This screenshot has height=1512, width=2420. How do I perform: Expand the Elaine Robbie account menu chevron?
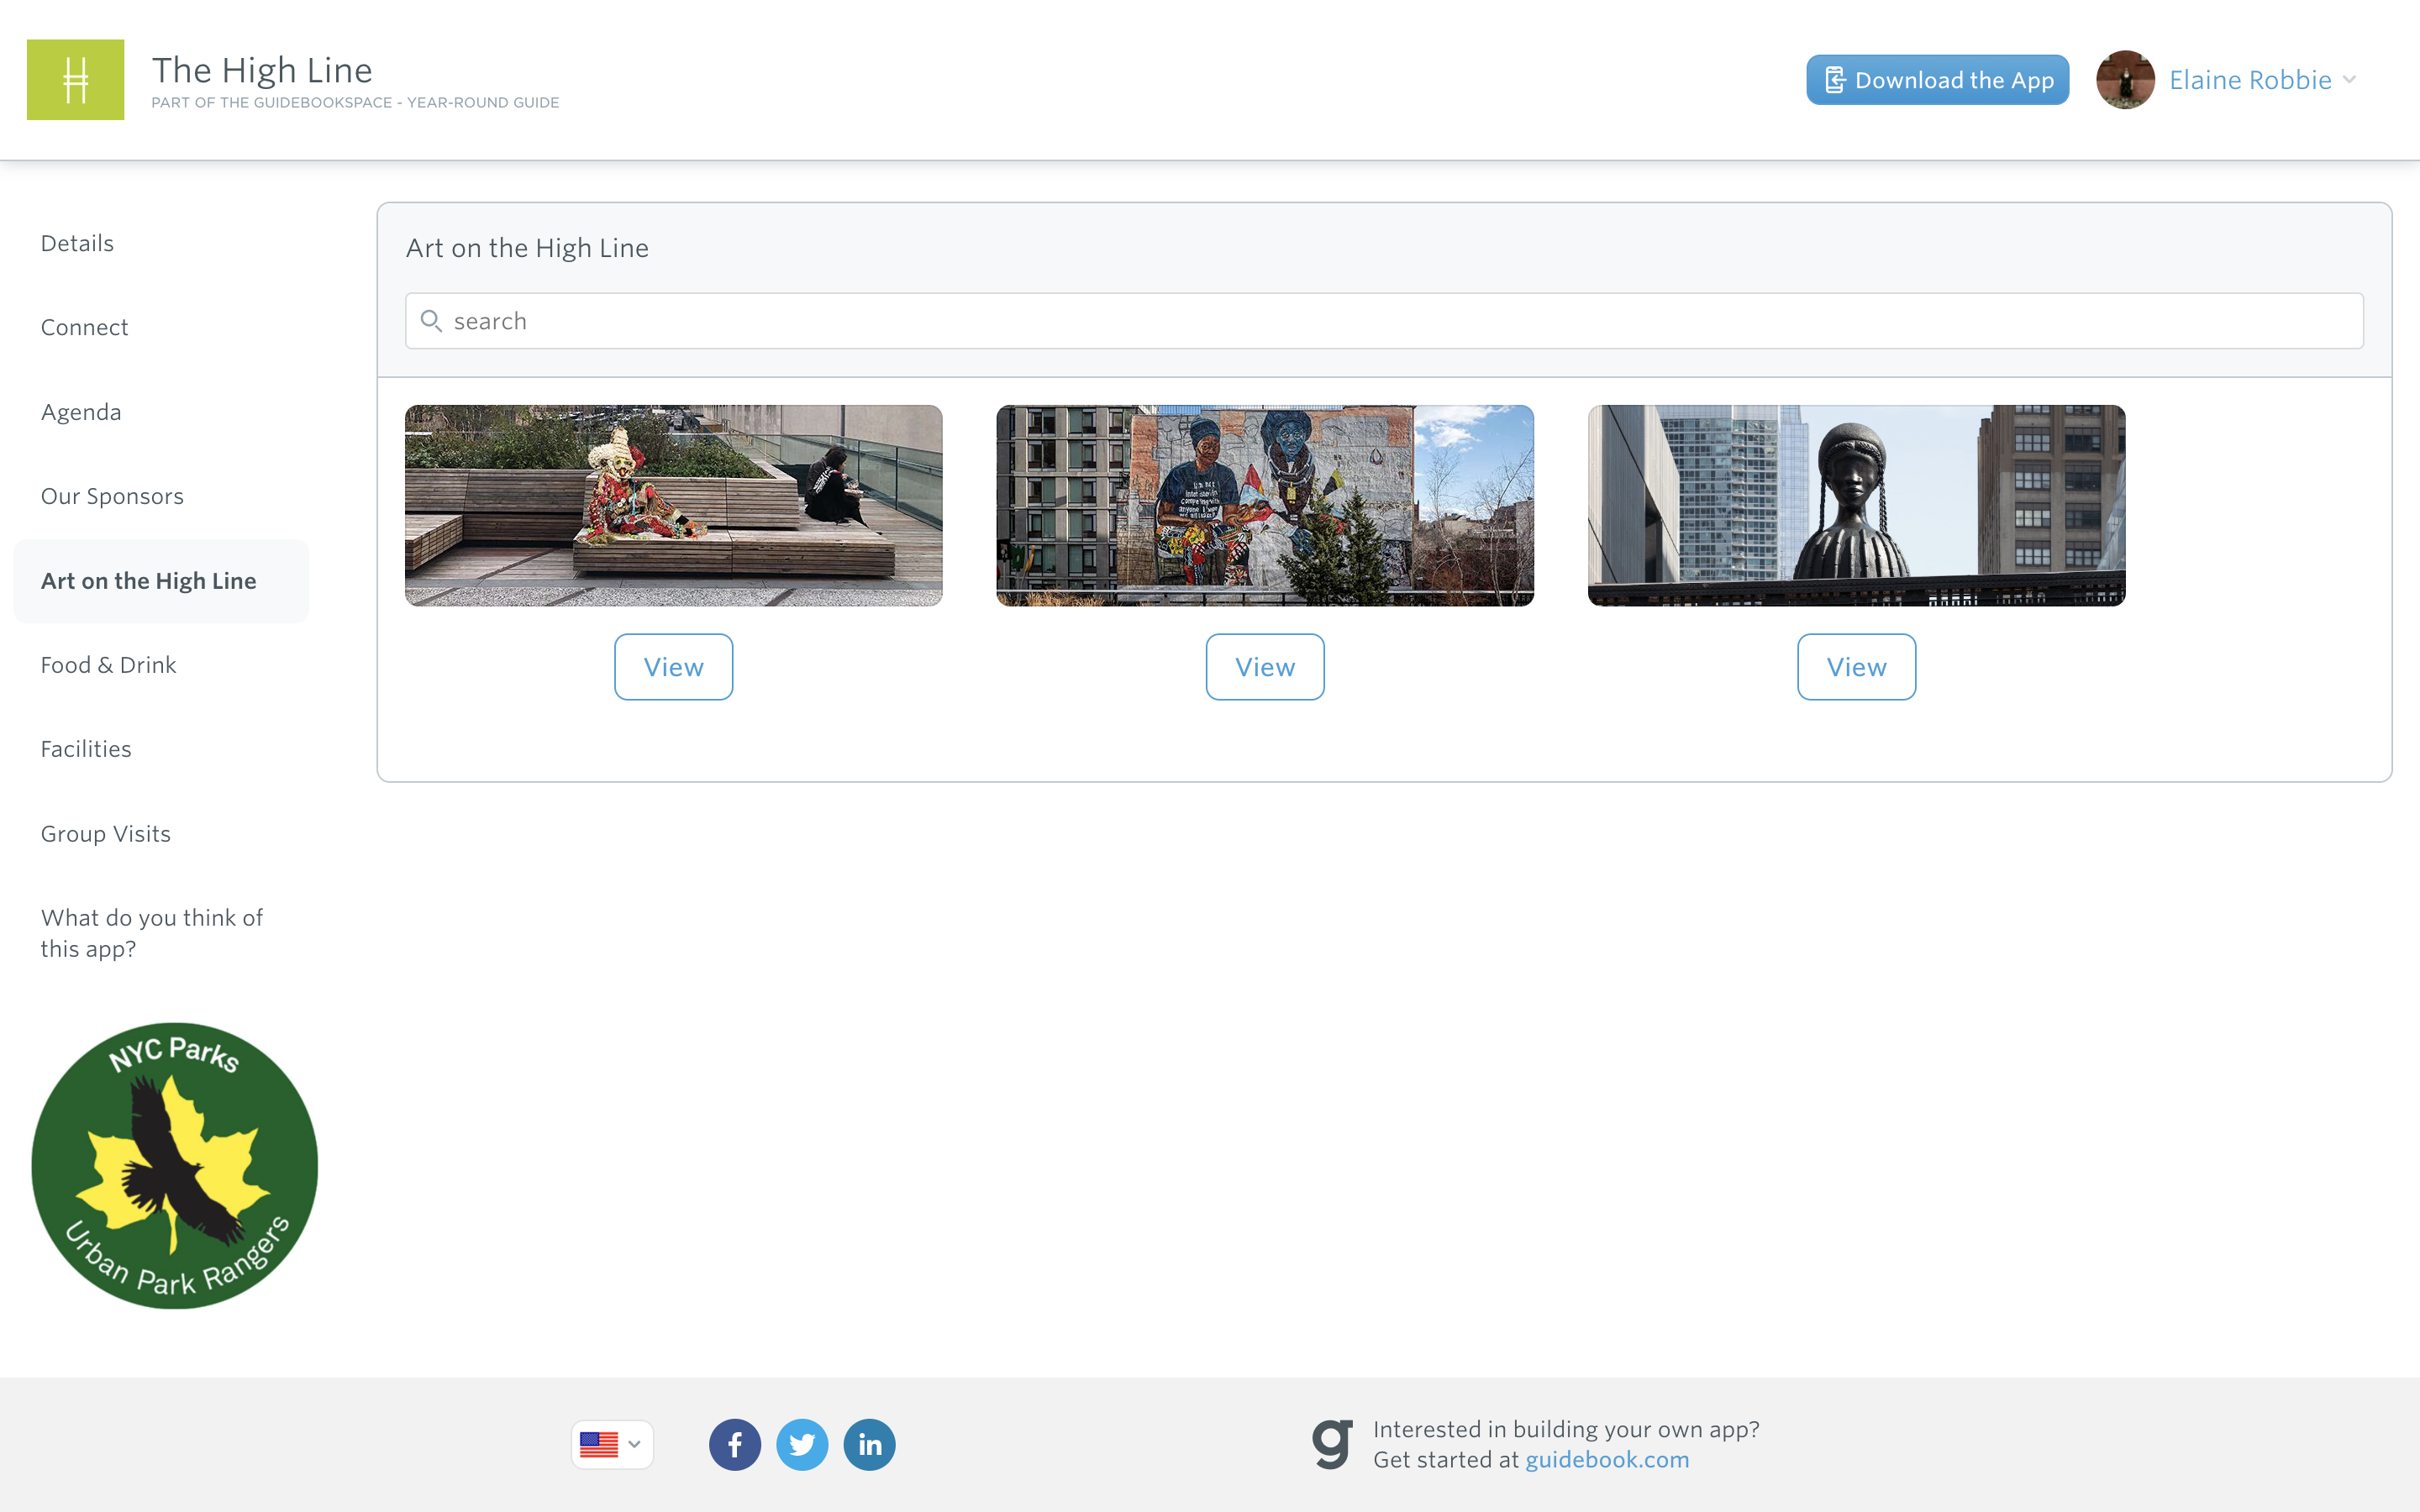(2349, 80)
